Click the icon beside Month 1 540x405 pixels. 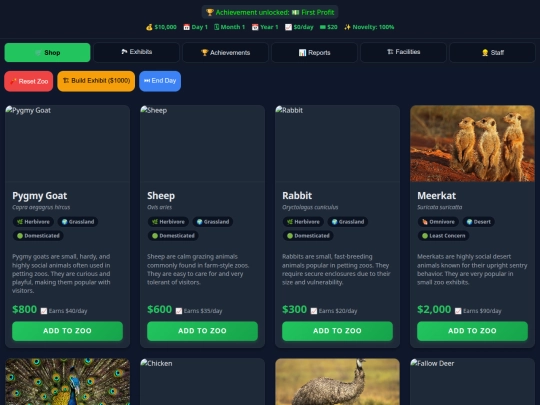[x=216, y=27]
